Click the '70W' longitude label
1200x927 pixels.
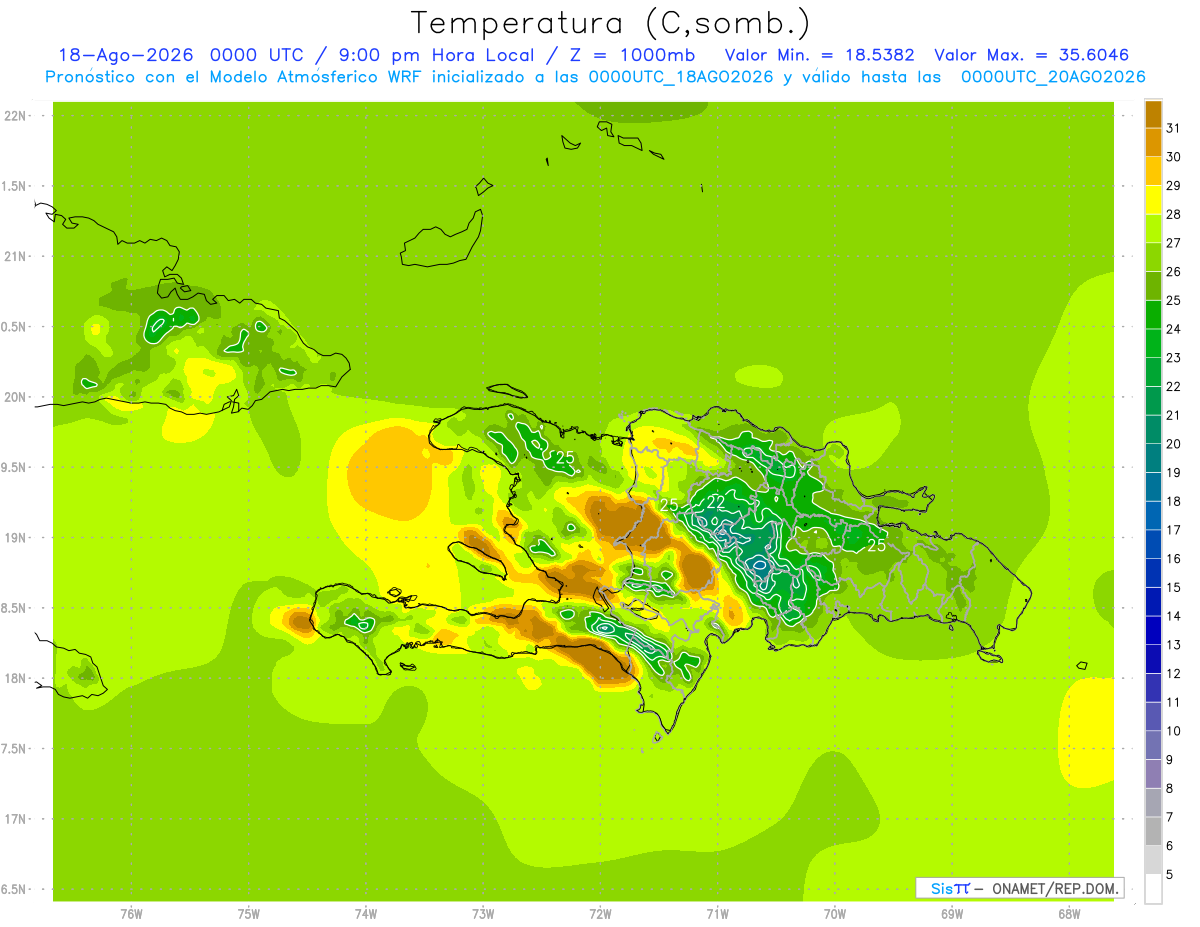point(835,914)
